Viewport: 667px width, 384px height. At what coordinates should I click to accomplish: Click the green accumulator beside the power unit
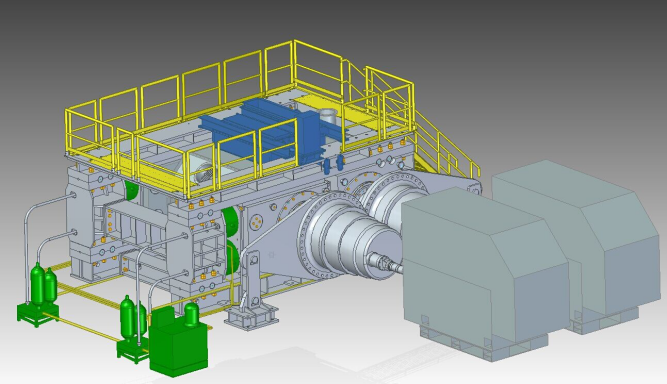click(x=191, y=314)
